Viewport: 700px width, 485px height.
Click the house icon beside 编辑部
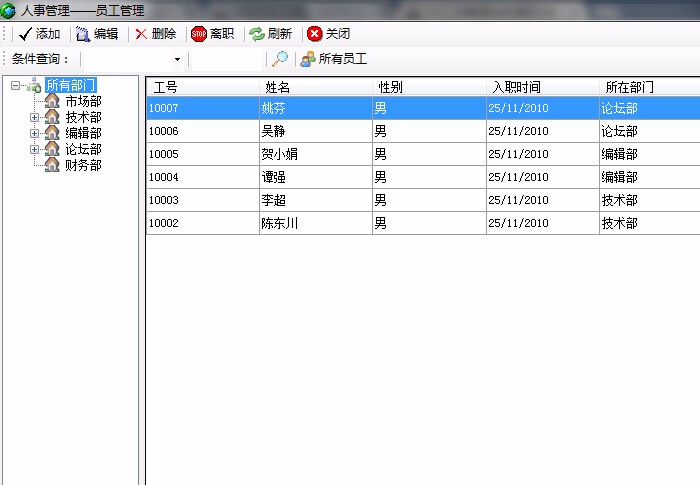pos(52,133)
